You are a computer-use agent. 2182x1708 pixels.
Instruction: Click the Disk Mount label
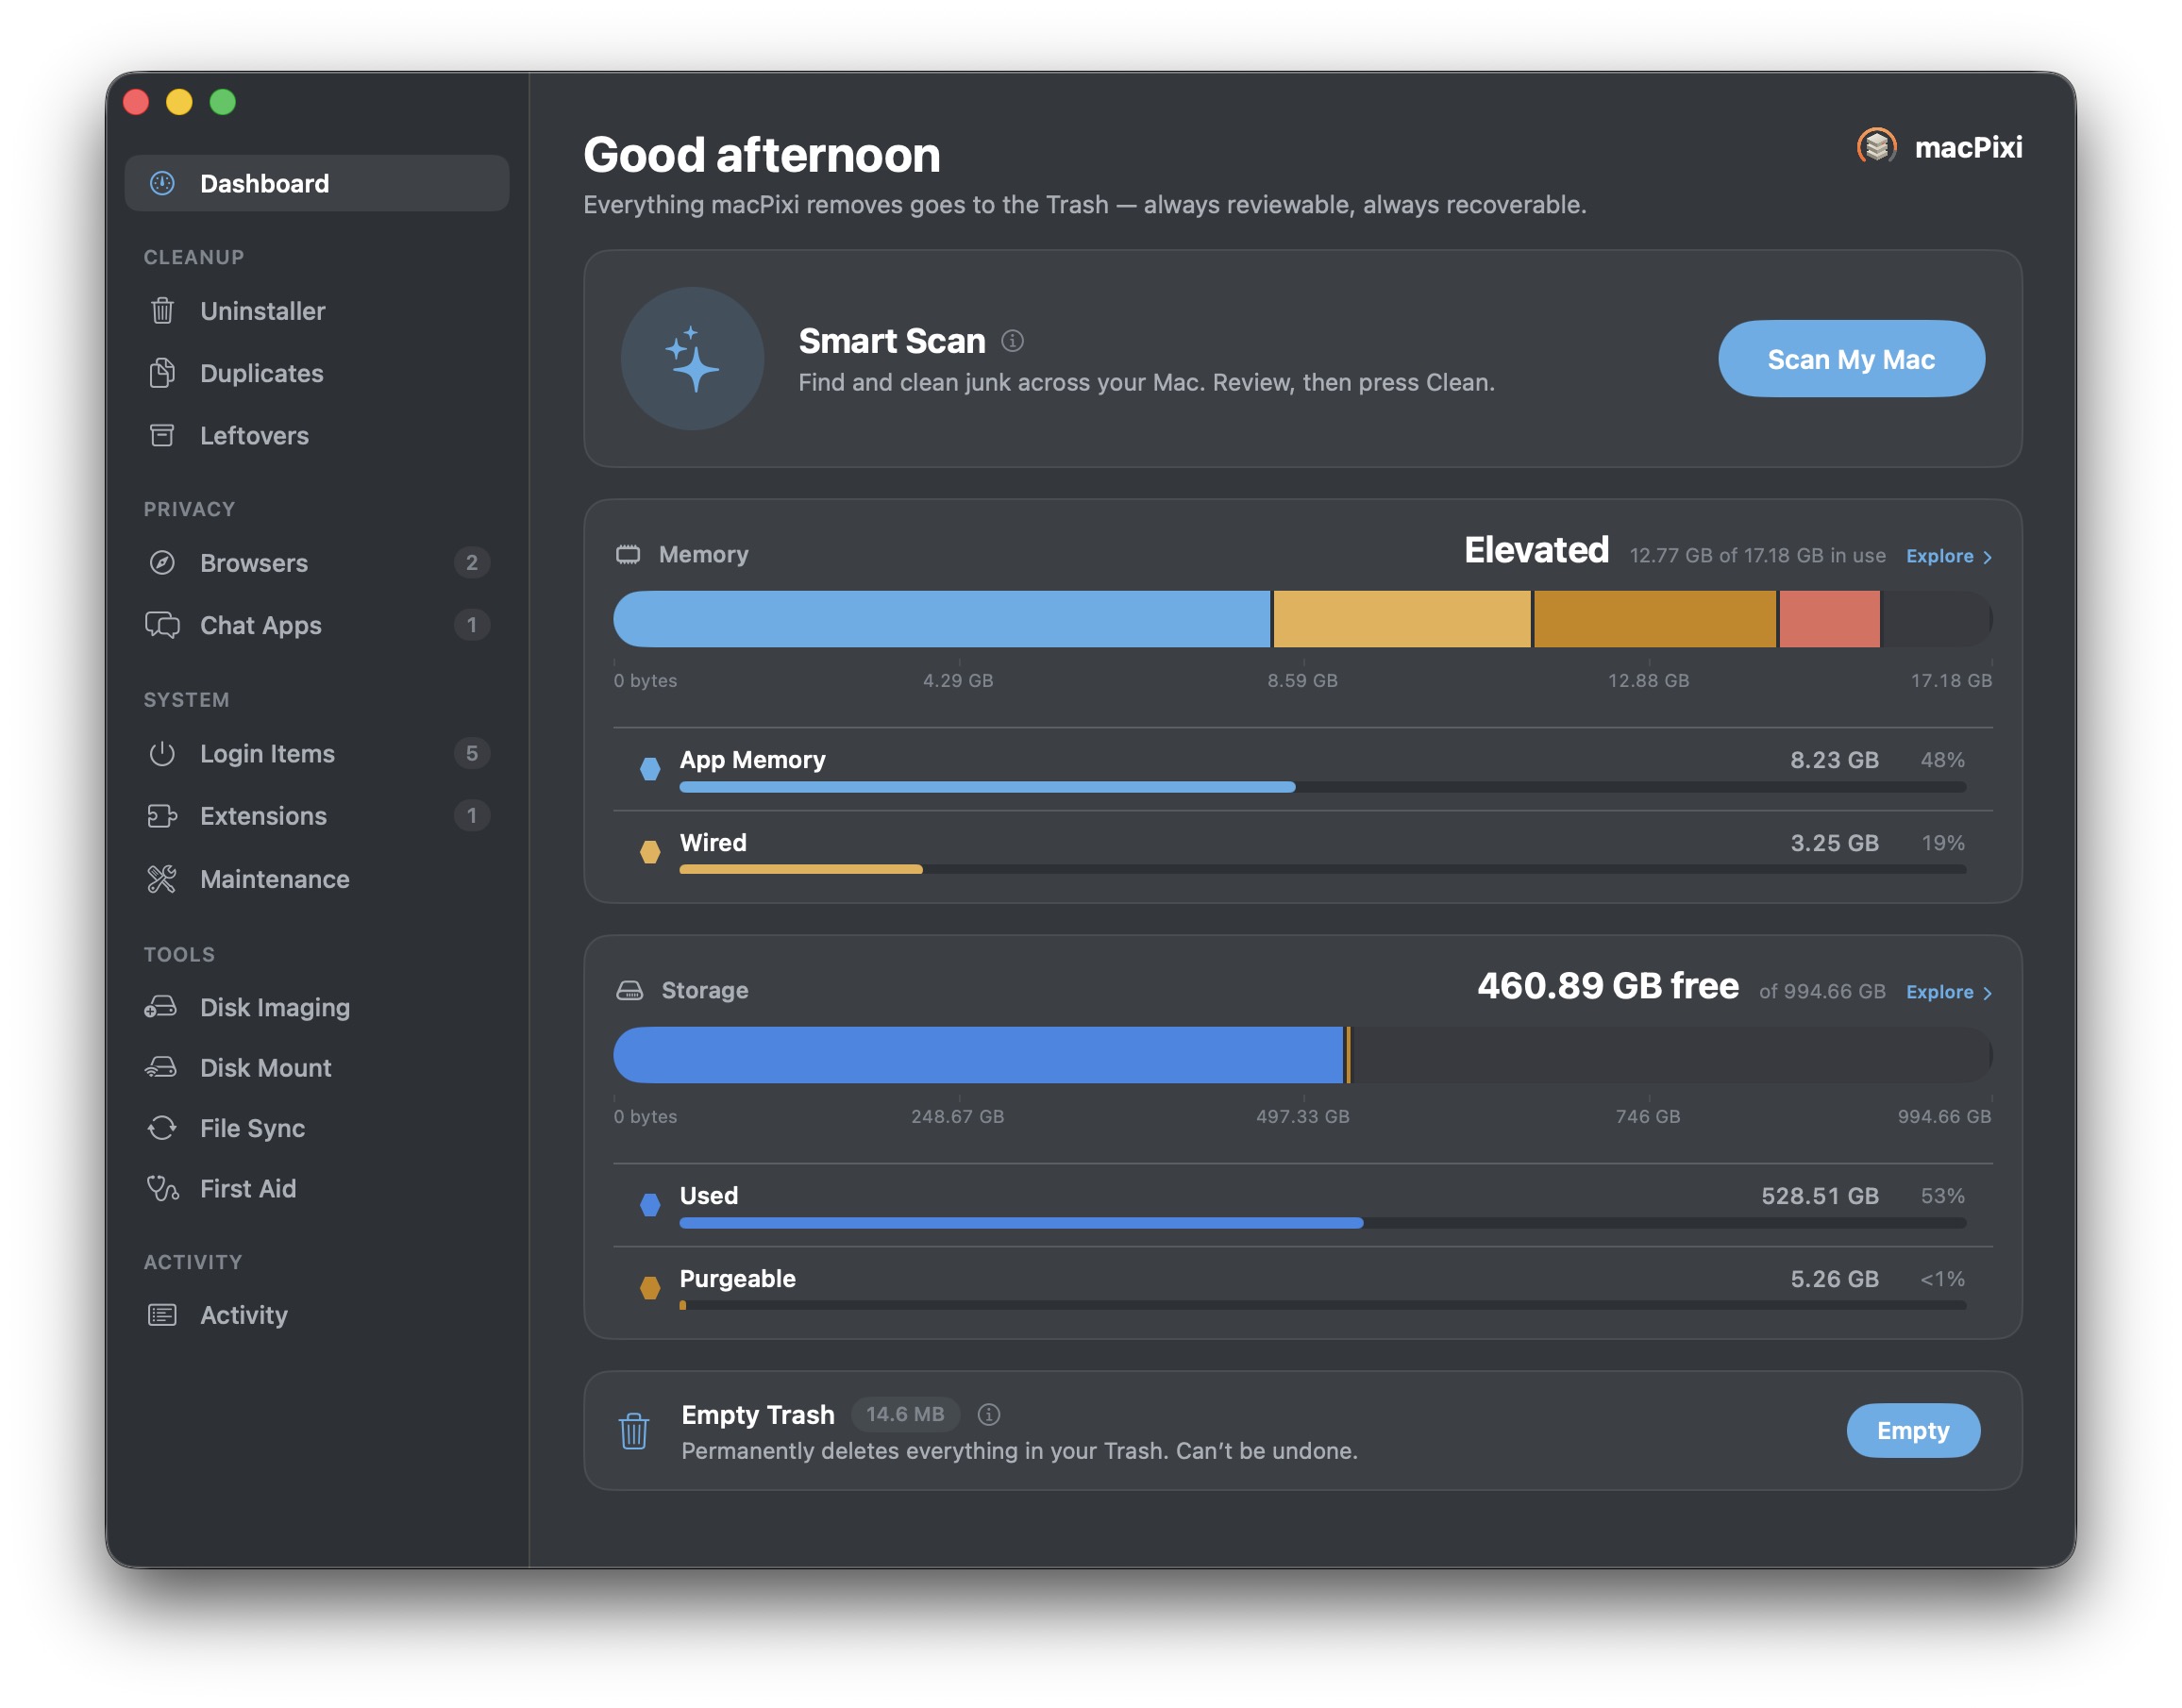tap(265, 1067)
